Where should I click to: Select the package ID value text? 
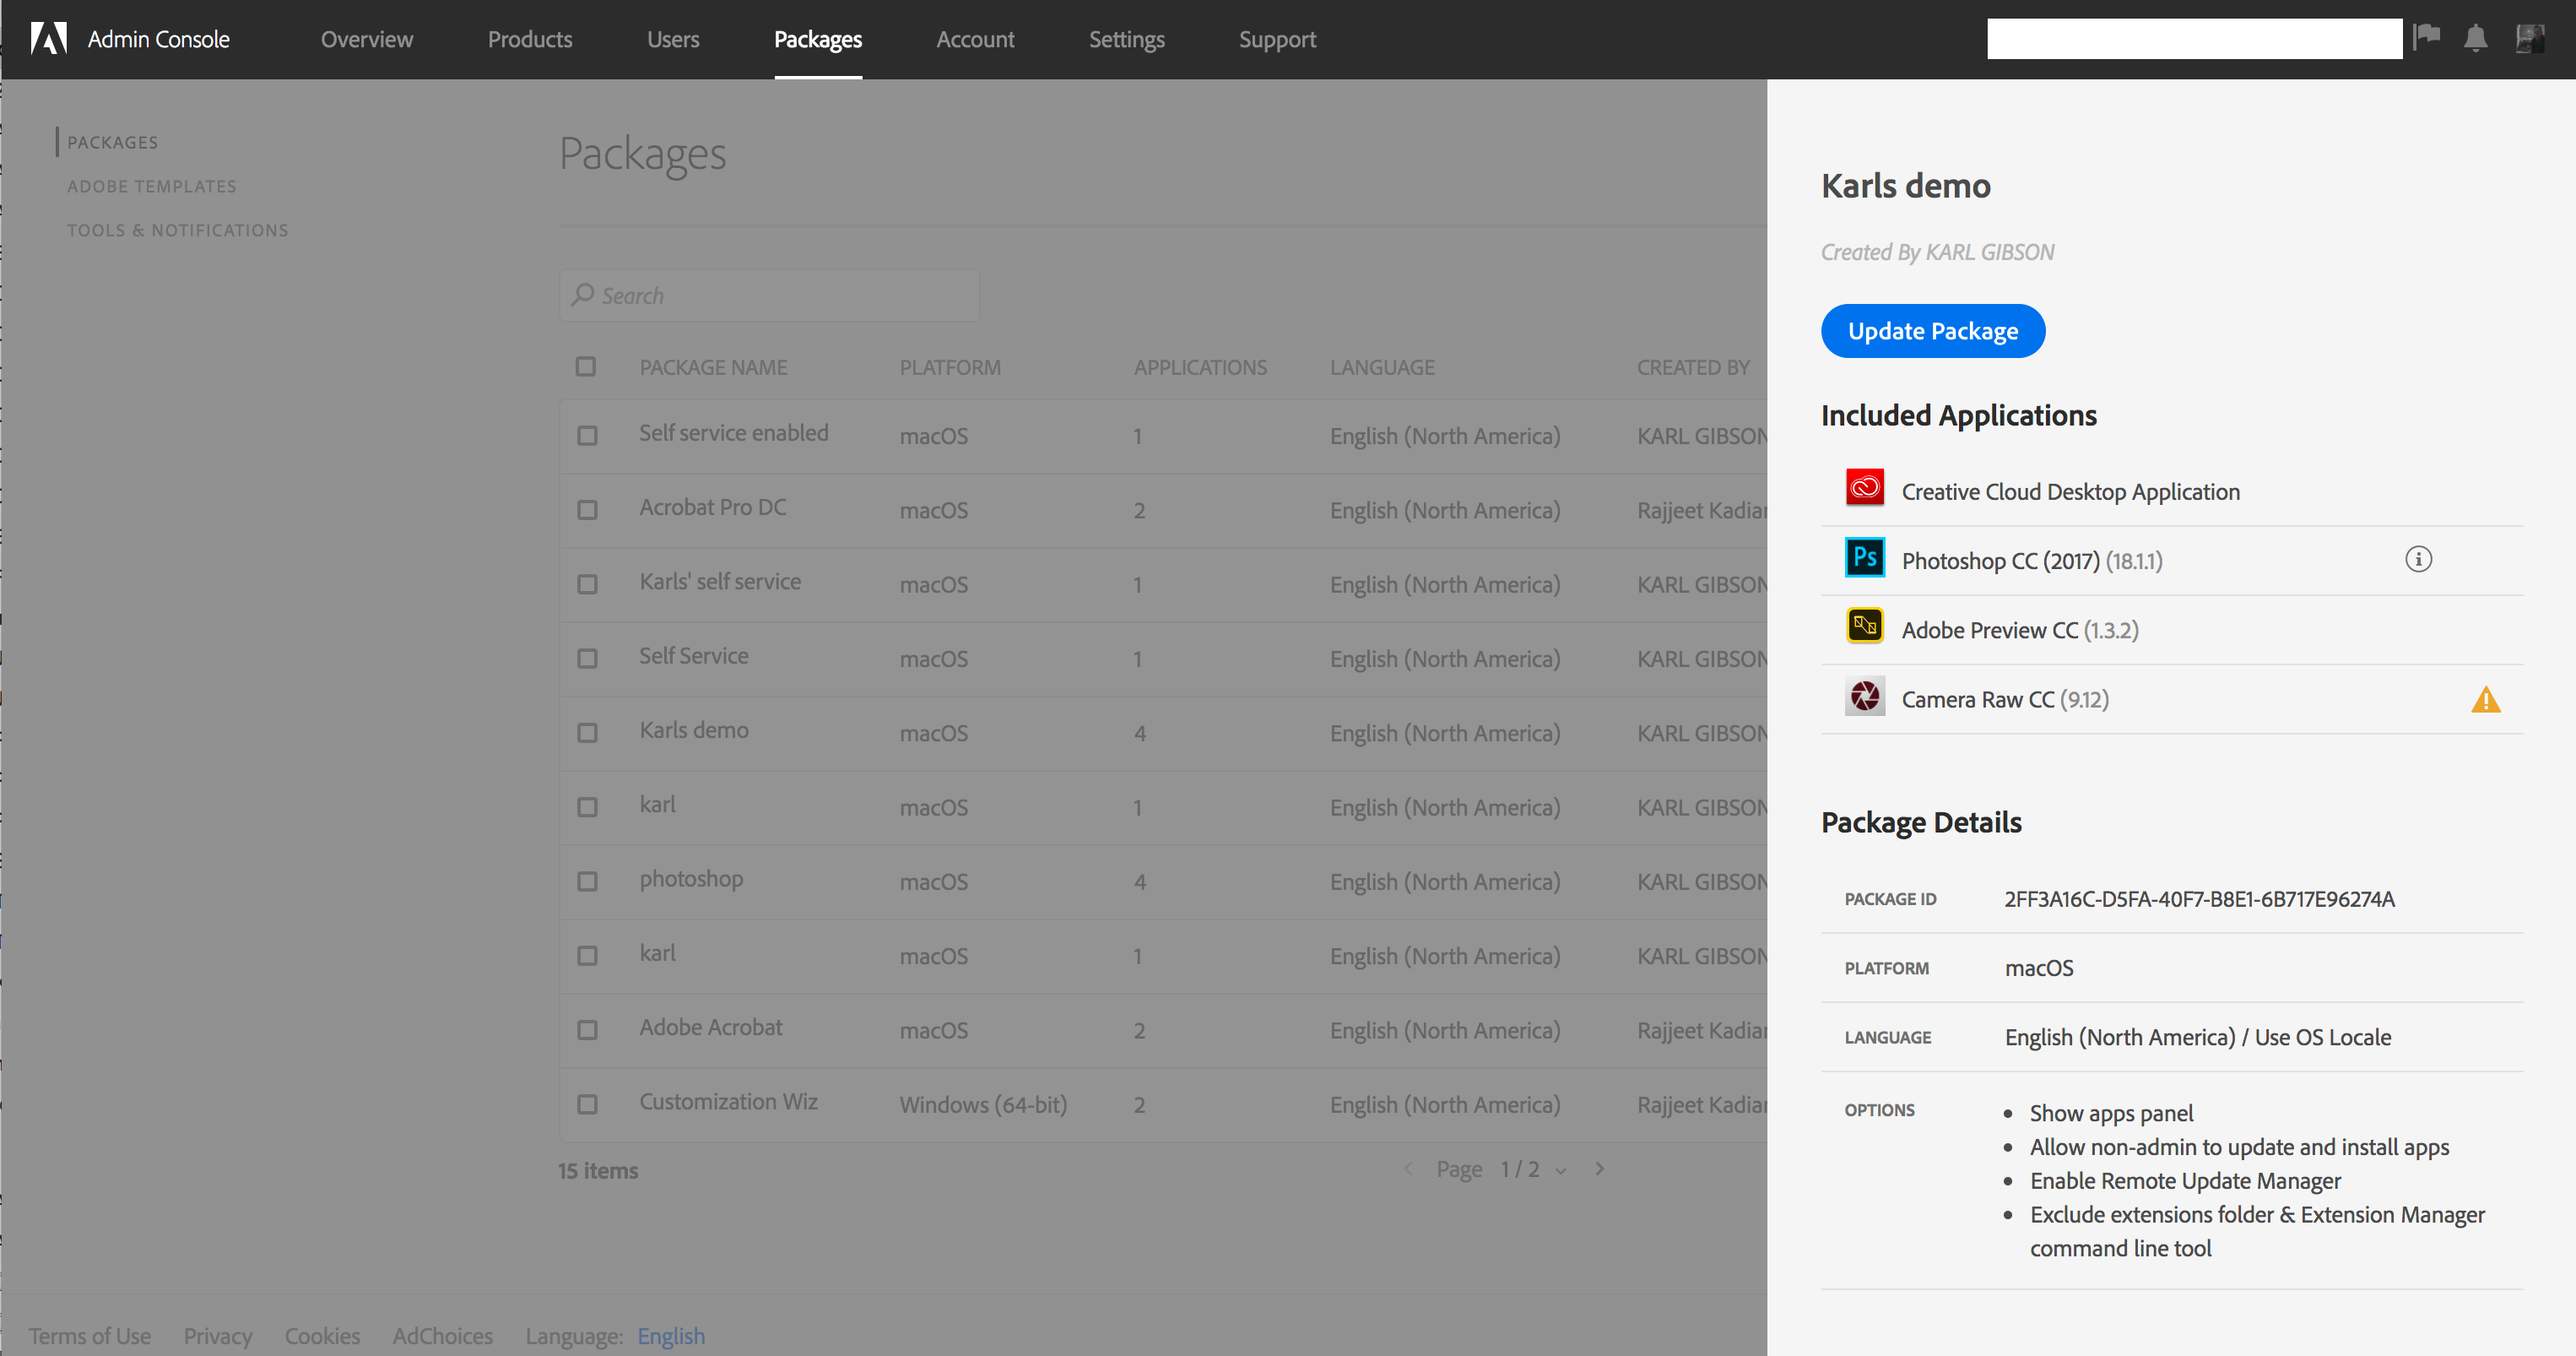2199,899
